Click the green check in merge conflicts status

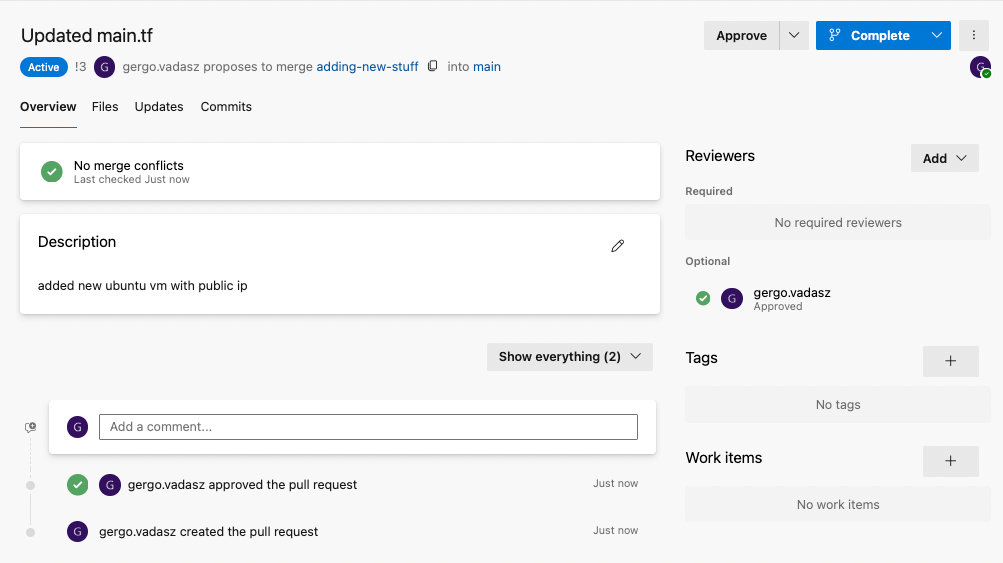52,172
